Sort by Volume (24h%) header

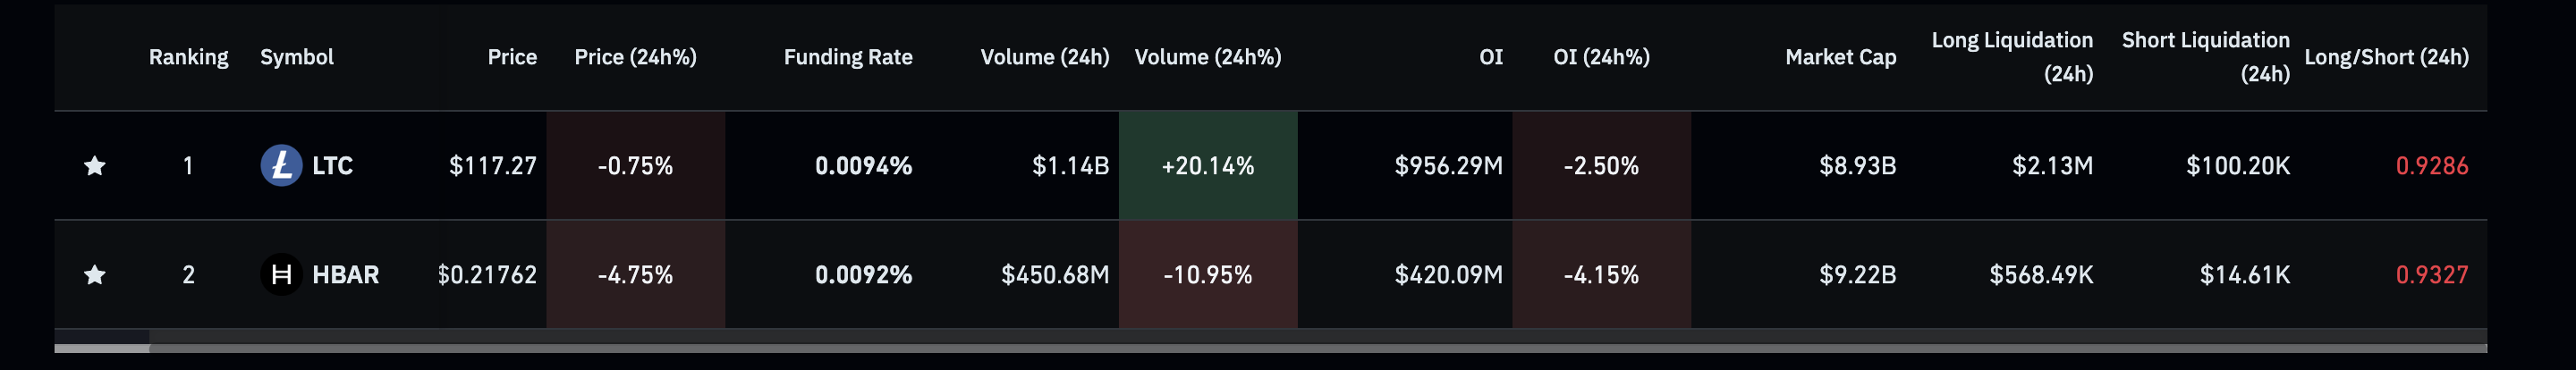click(x=1207, y=57)
